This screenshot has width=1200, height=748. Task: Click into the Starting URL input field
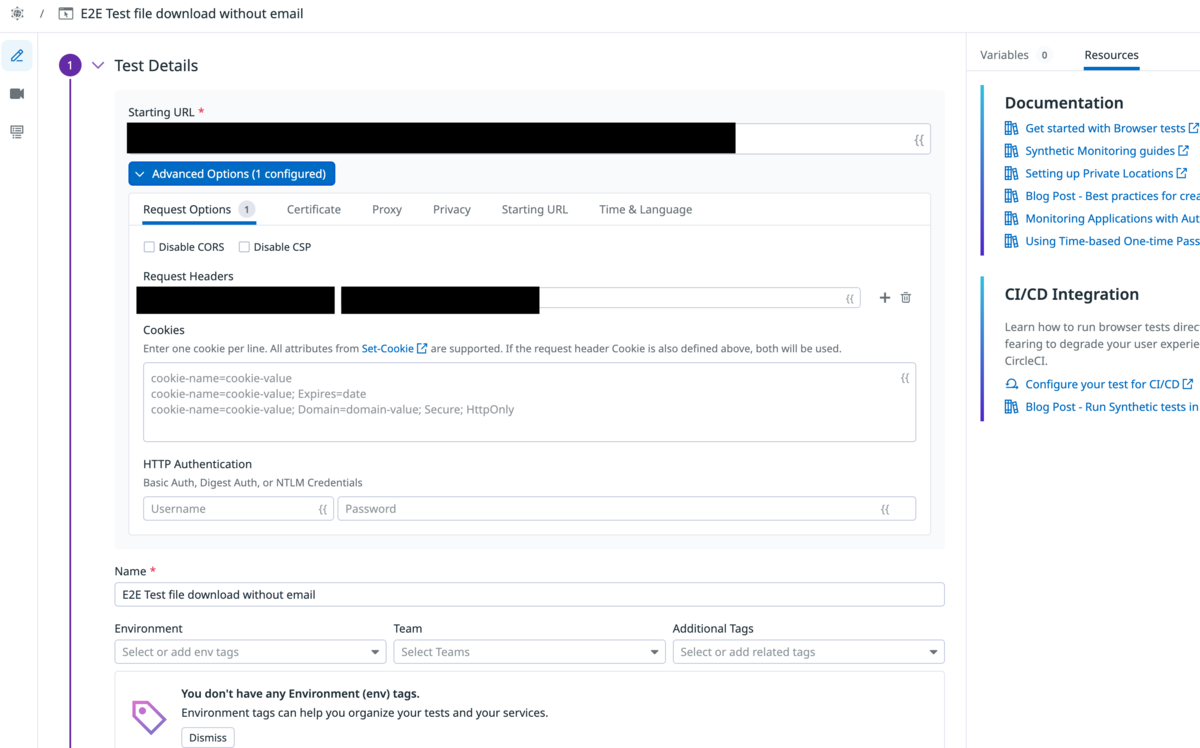coord(529,139)
